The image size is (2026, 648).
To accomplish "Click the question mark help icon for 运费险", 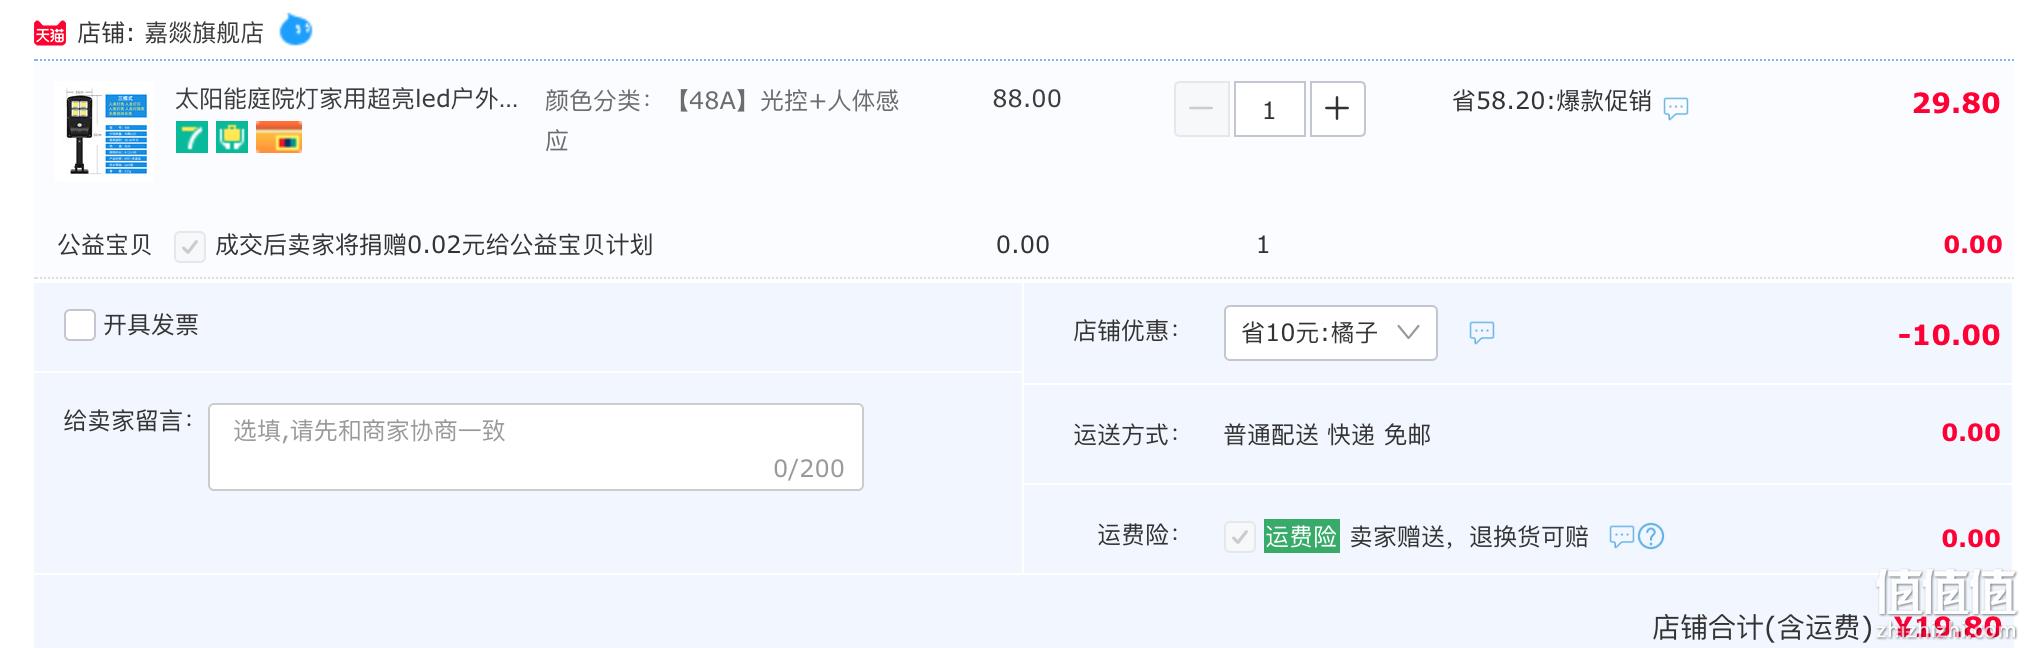I will (x=1651, y=536).
